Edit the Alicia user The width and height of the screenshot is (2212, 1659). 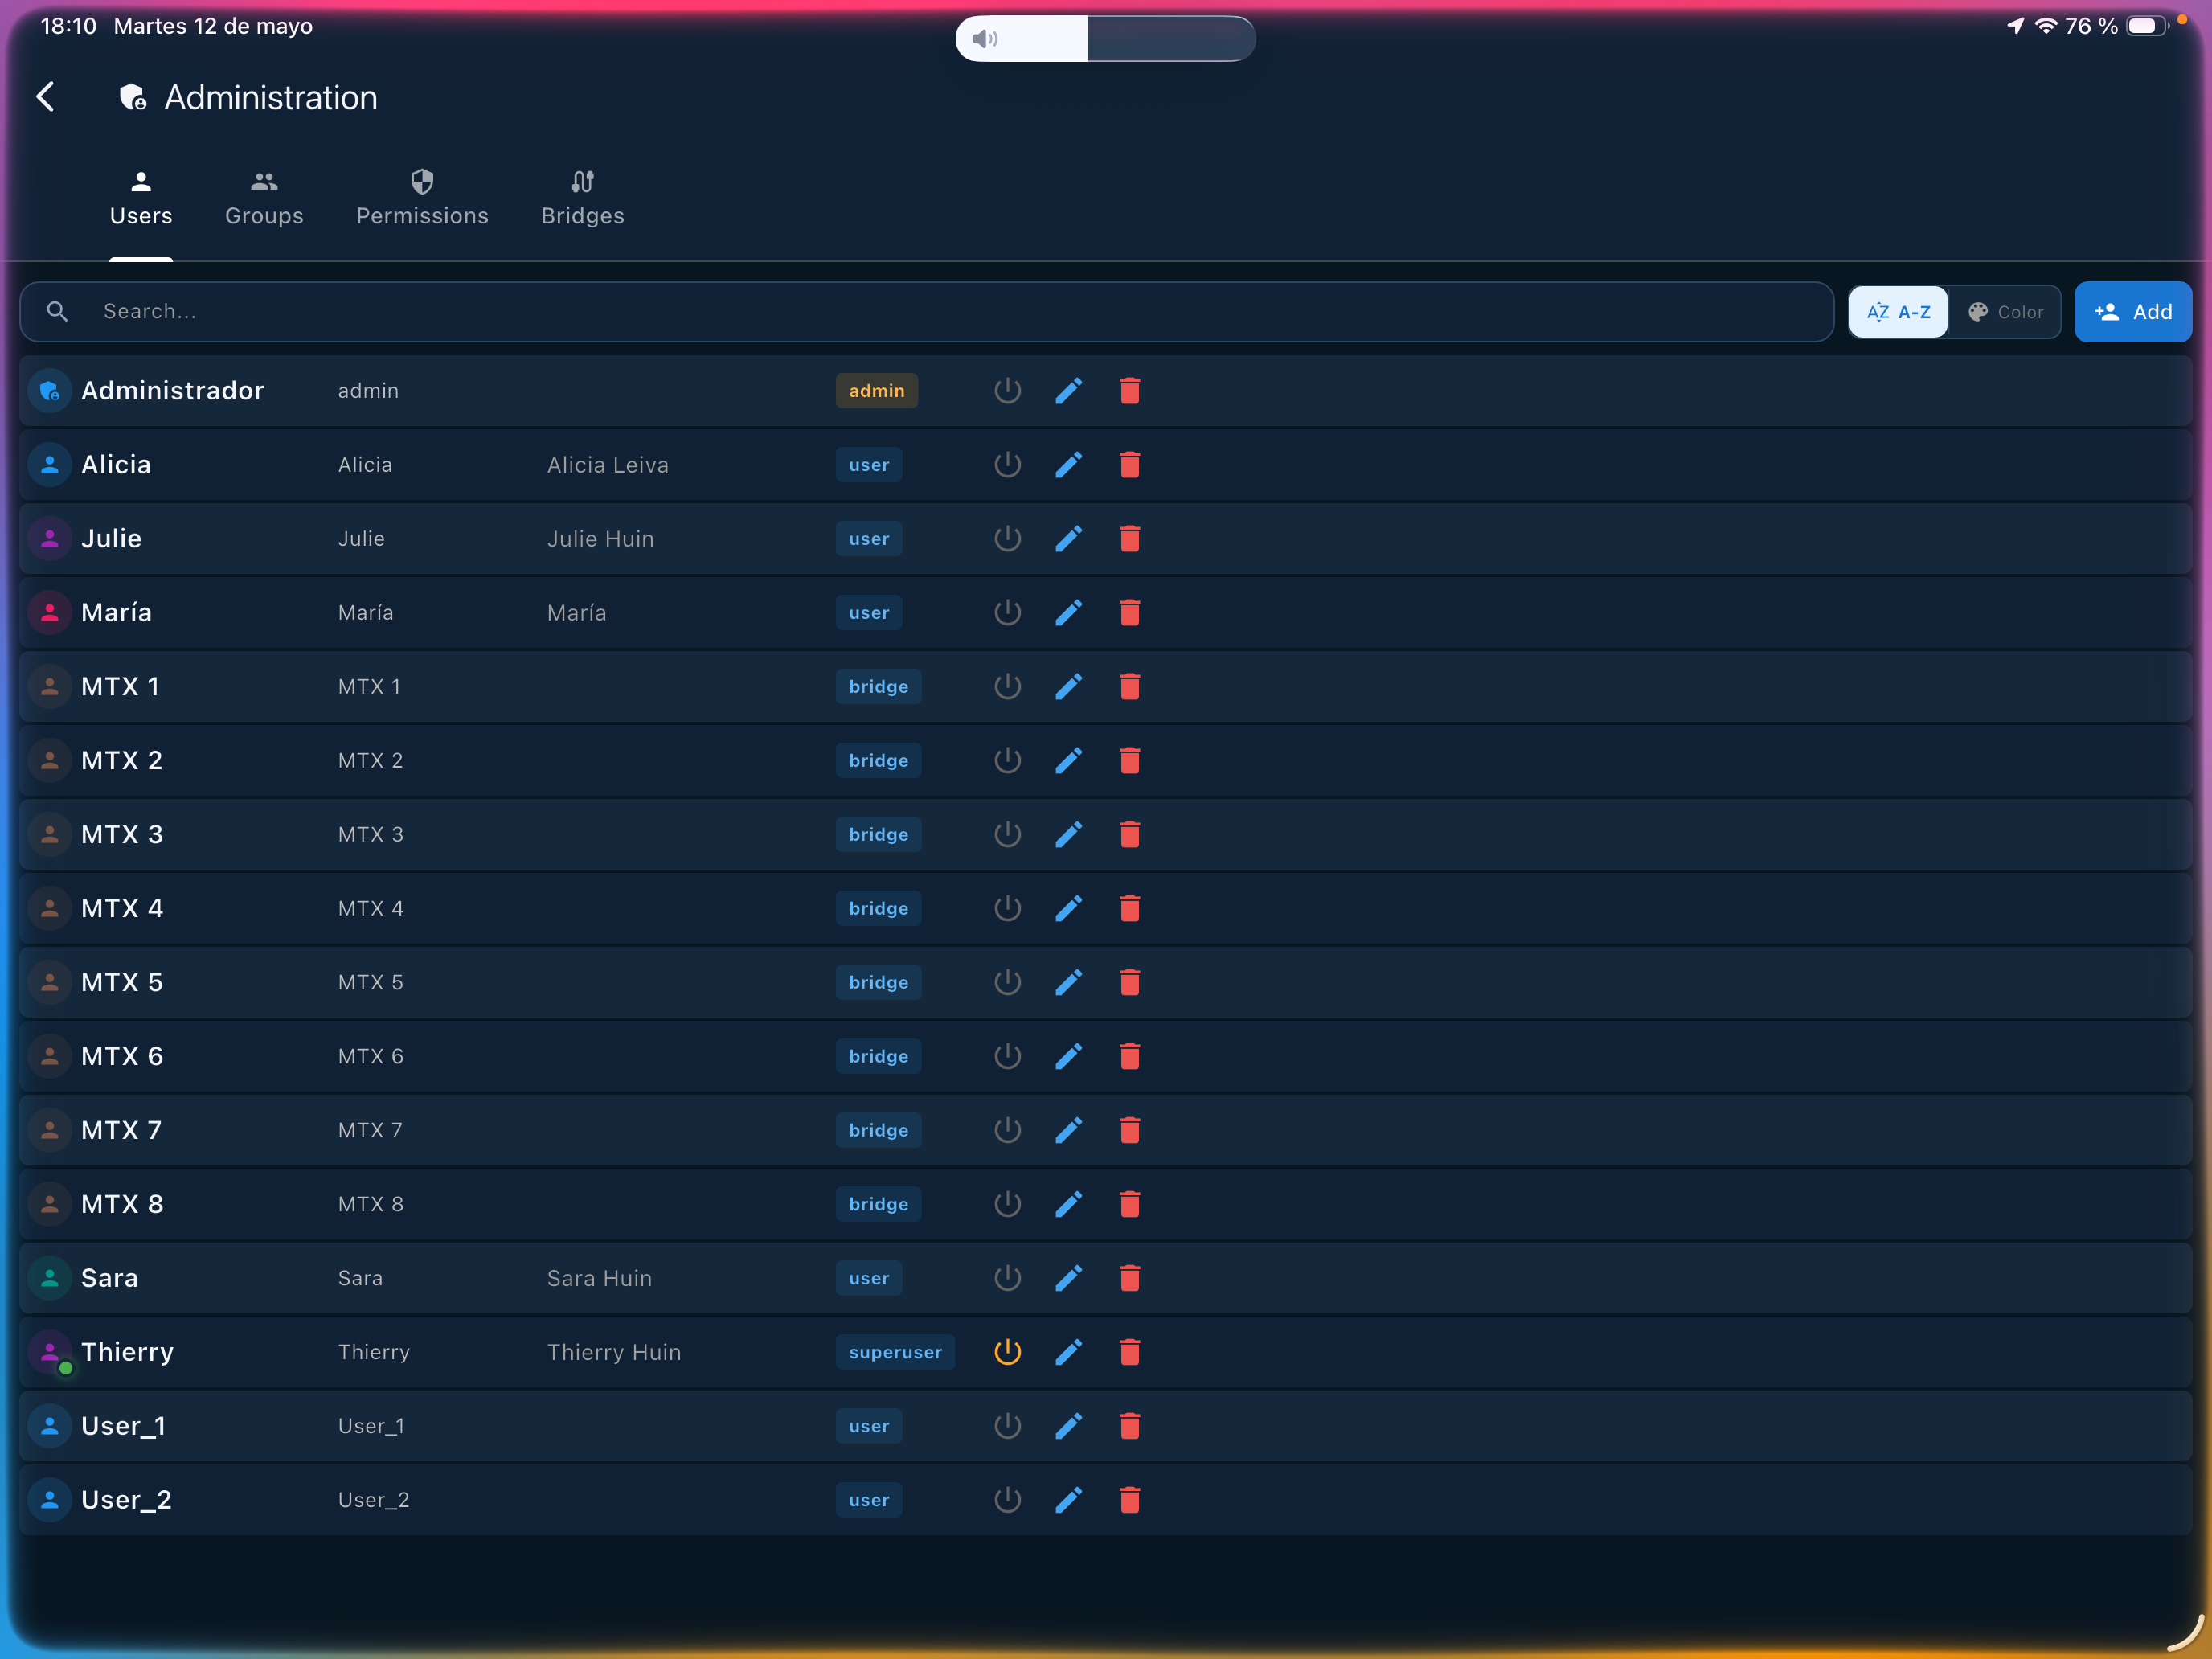pyautogui.click(x=1069, y=465)
